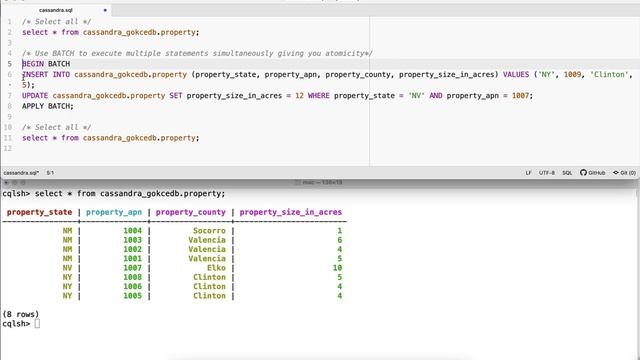
Task: Click the 'Use BATCH to execute' comment
Action: pos(197,53)
